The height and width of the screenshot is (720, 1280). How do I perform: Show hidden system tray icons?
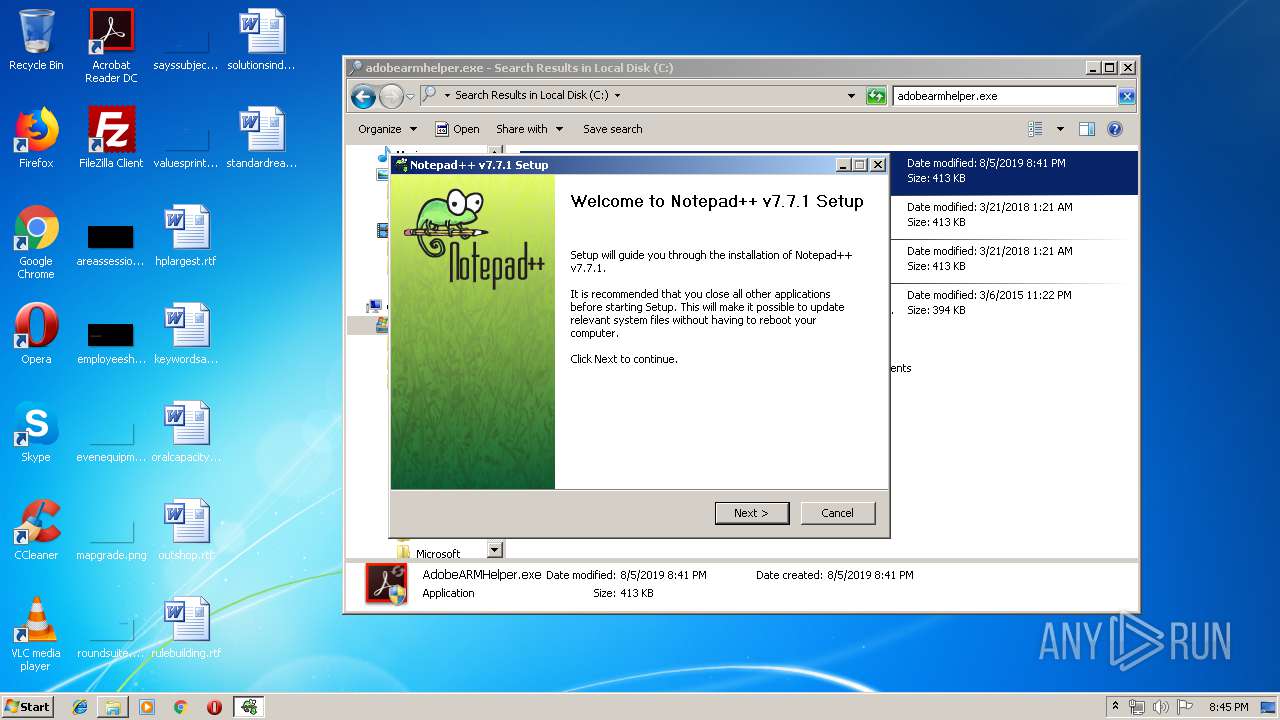(x=1116, y=707)
